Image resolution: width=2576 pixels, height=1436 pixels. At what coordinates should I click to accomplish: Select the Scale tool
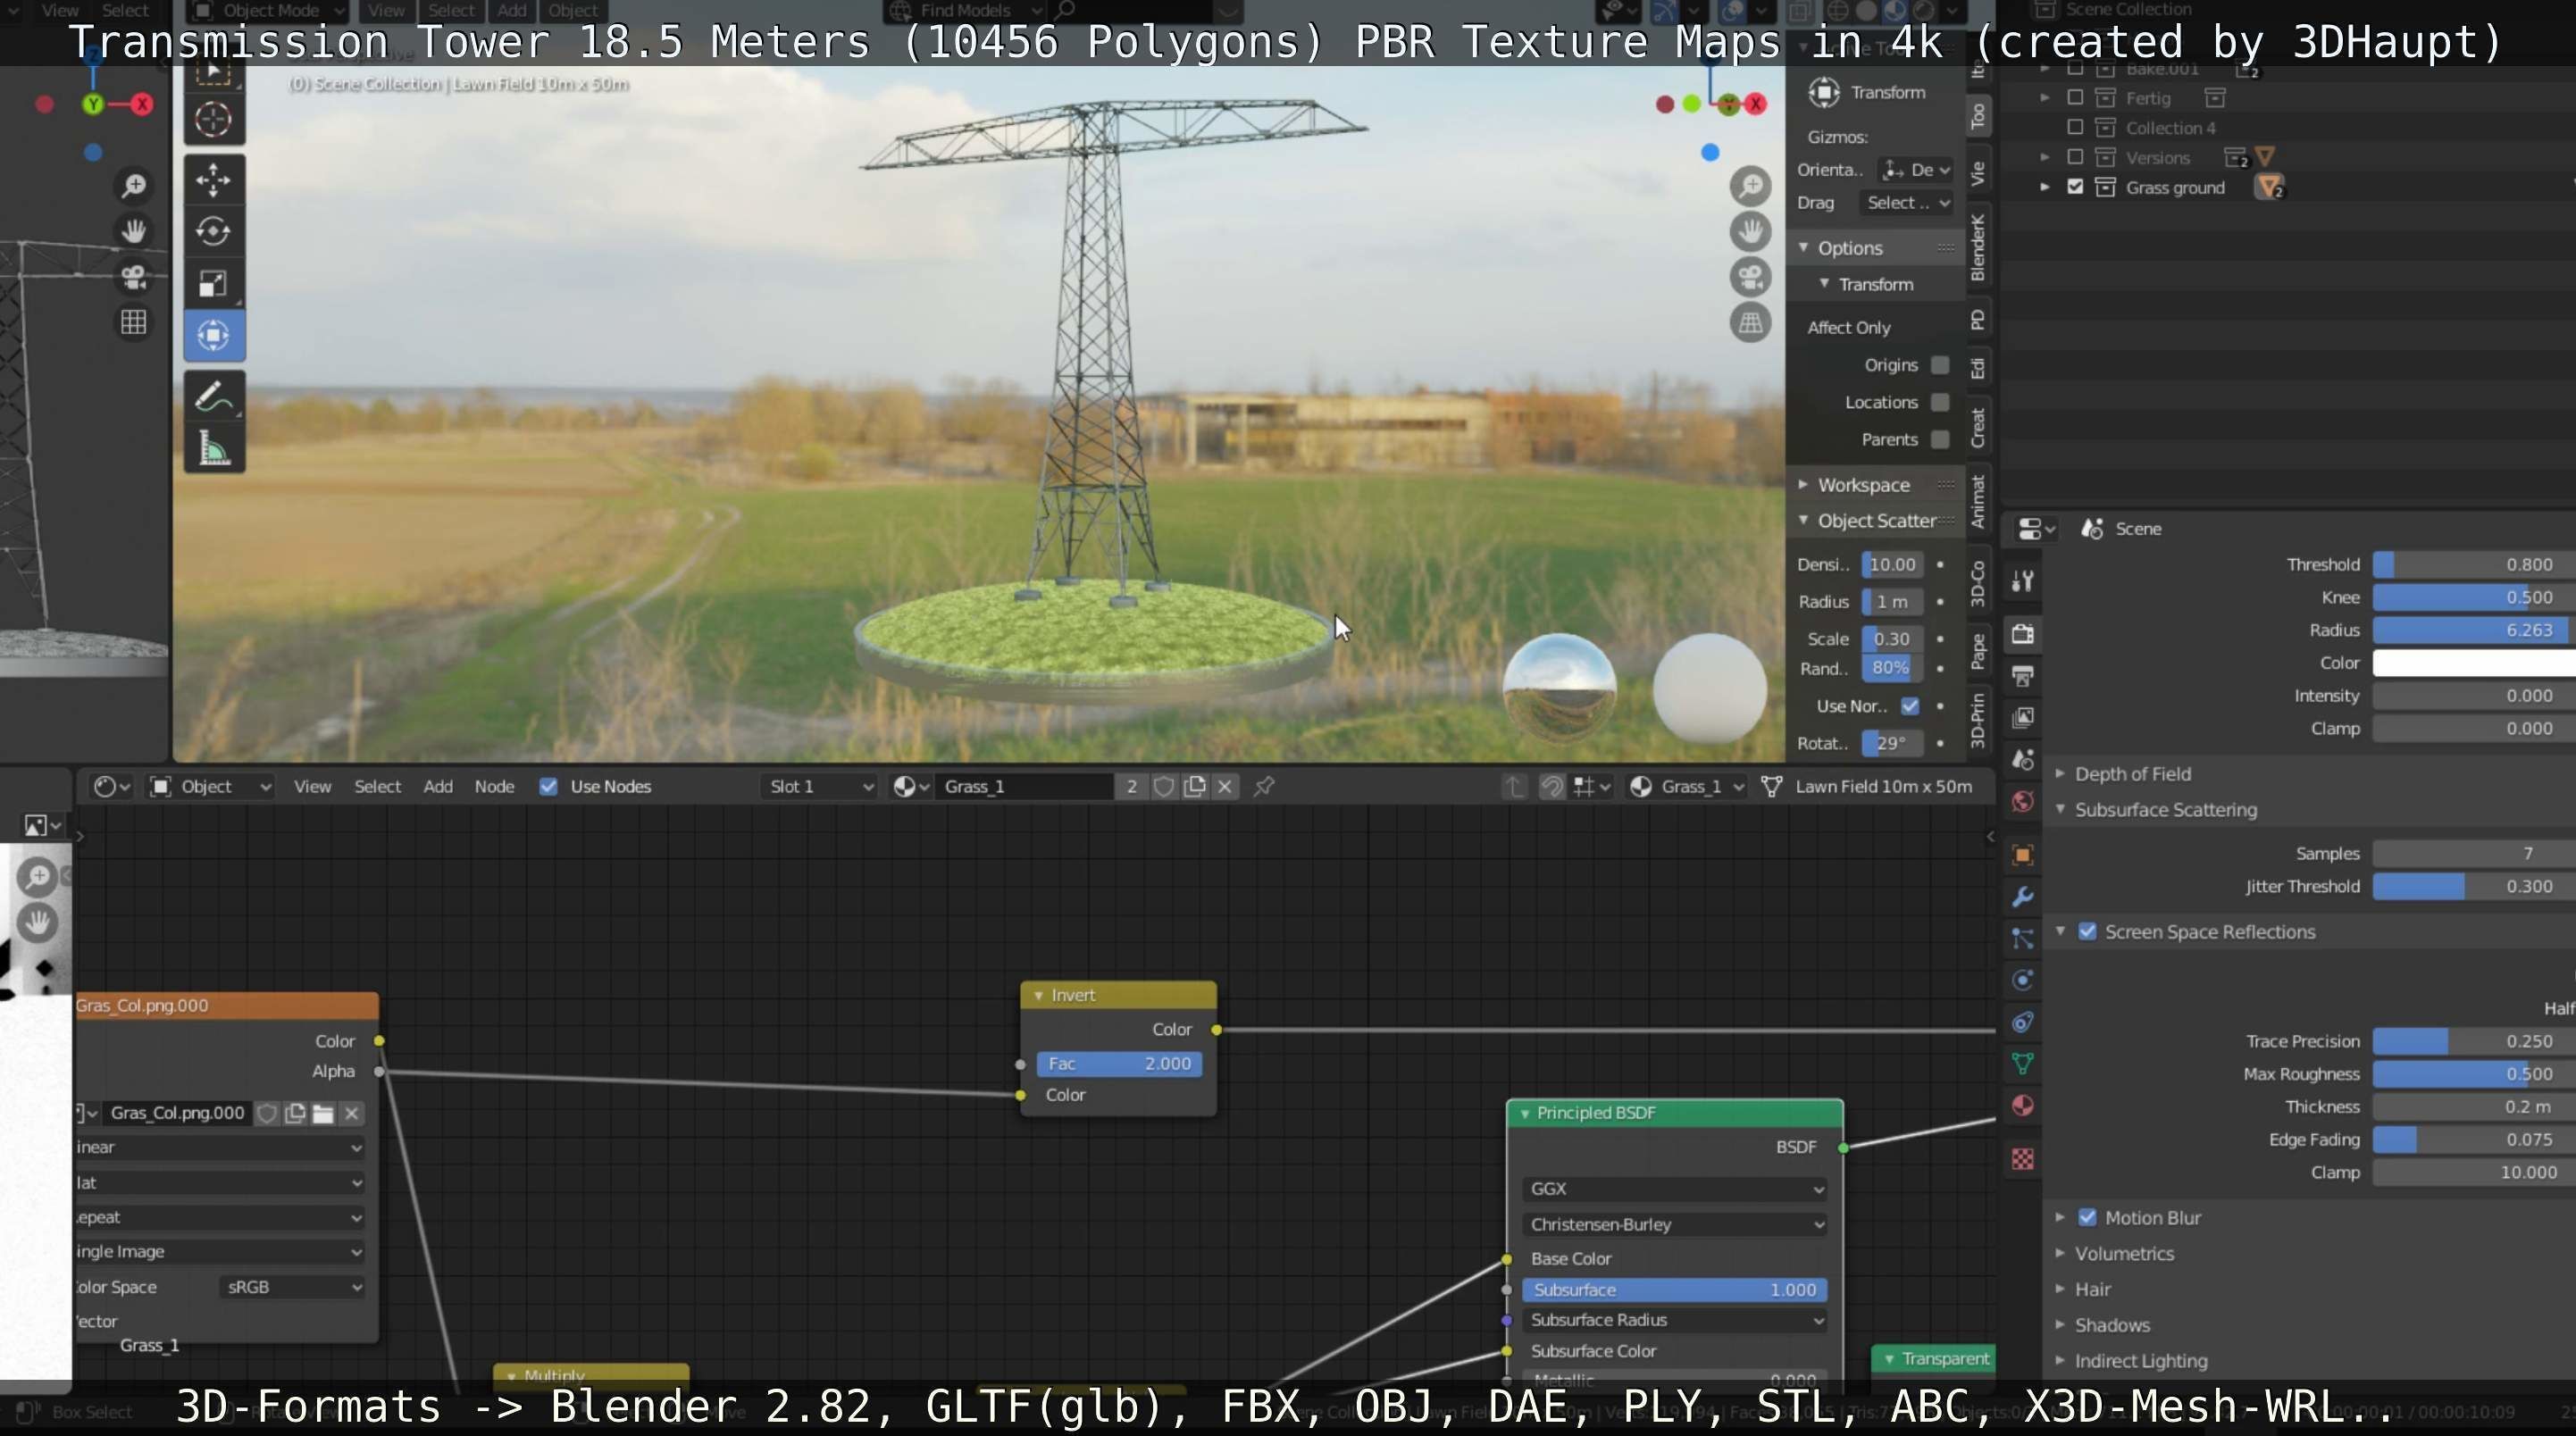(x=213, y=284)
